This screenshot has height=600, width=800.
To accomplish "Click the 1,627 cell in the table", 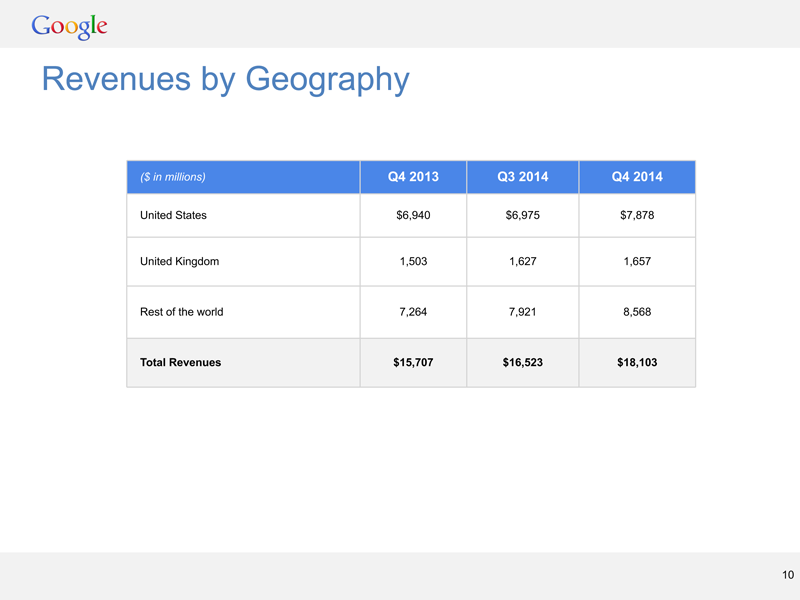I will (522, 261).
